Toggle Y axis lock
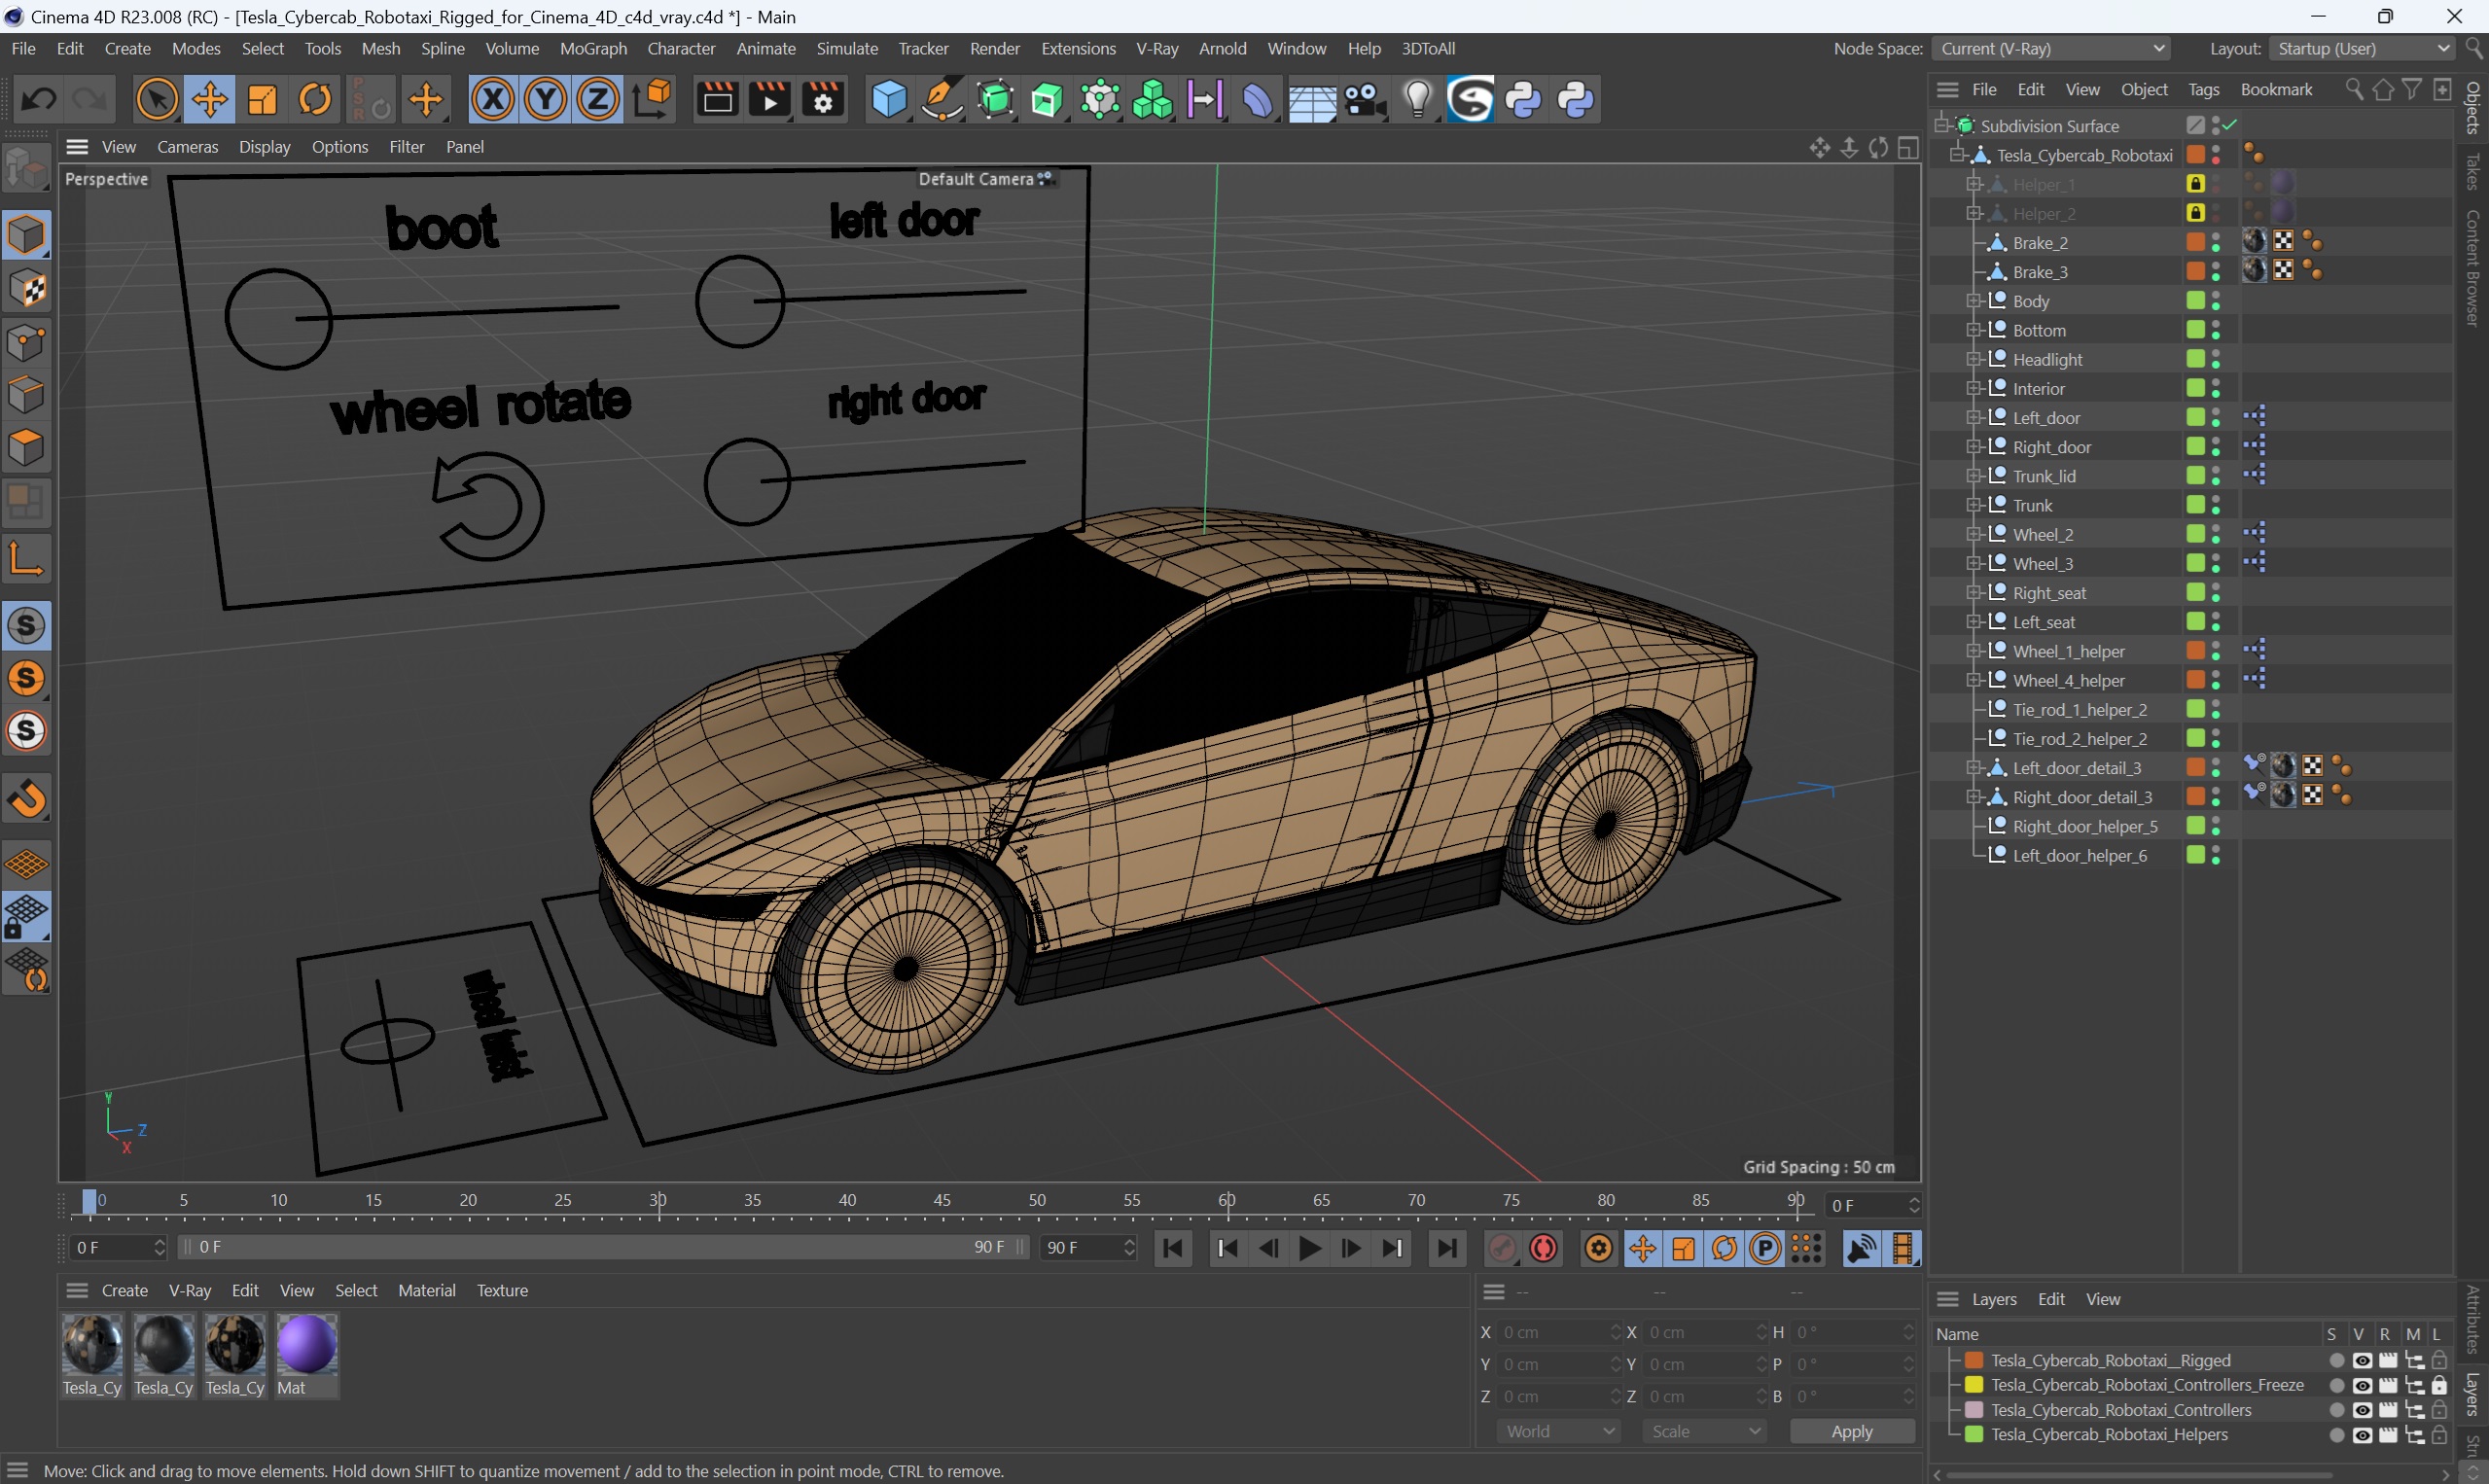 tap(545, 99)
